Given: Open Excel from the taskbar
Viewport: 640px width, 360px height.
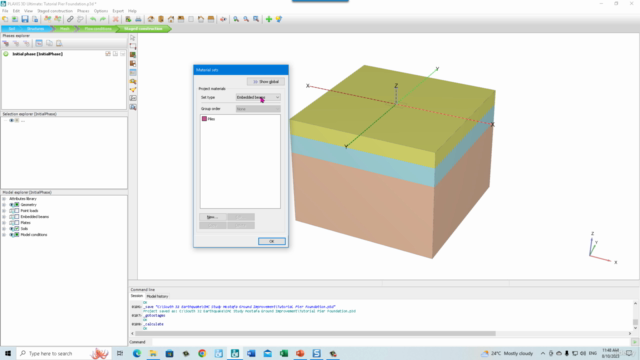Looking at the screenshot, I should pyautogui.click(x=284, y=353).
